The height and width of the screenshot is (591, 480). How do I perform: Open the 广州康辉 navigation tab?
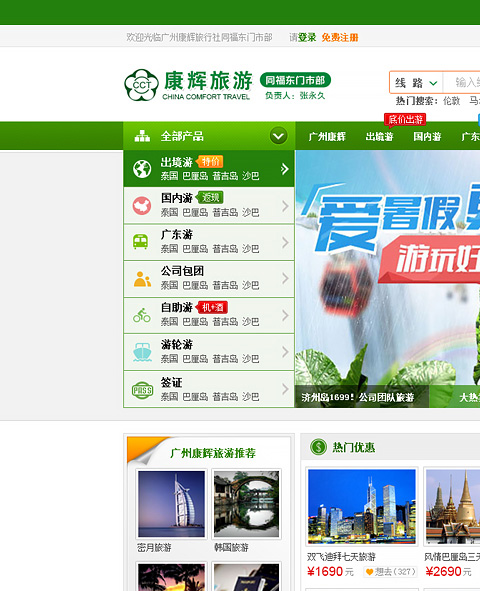[x=327, y=136]
